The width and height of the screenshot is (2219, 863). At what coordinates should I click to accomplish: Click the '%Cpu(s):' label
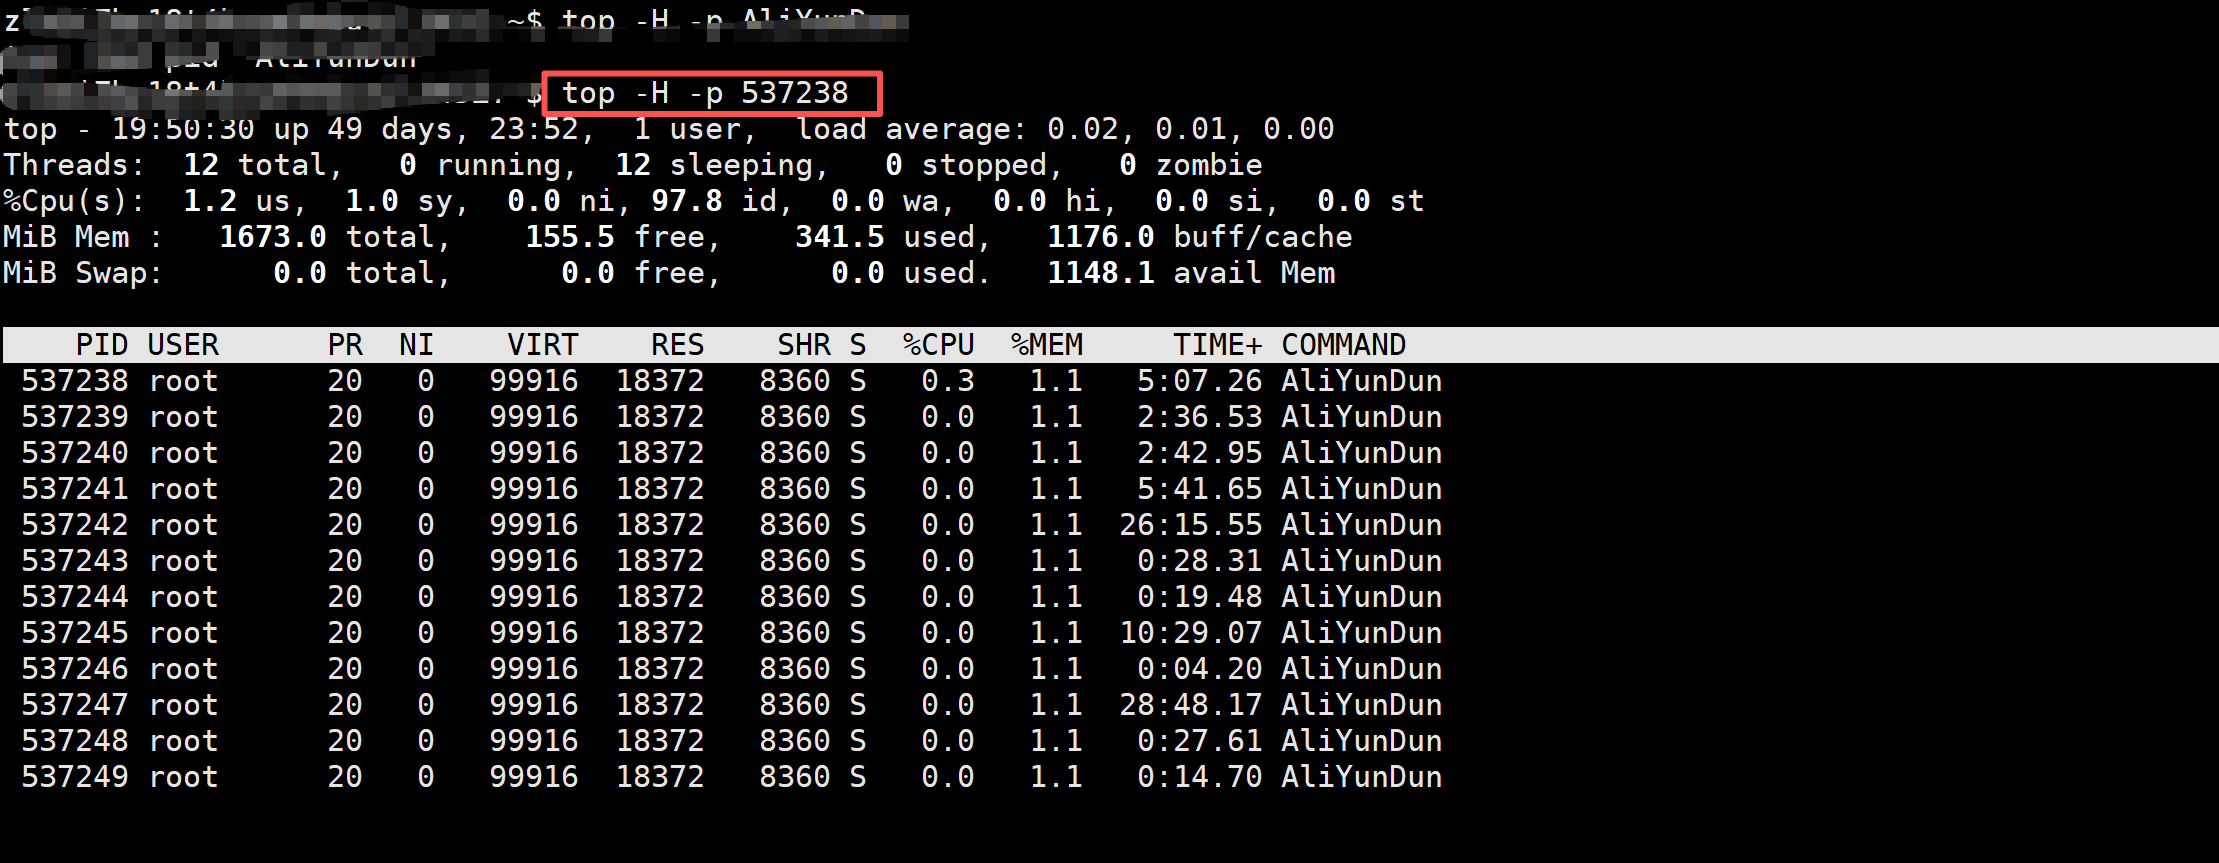coord(74,201)
